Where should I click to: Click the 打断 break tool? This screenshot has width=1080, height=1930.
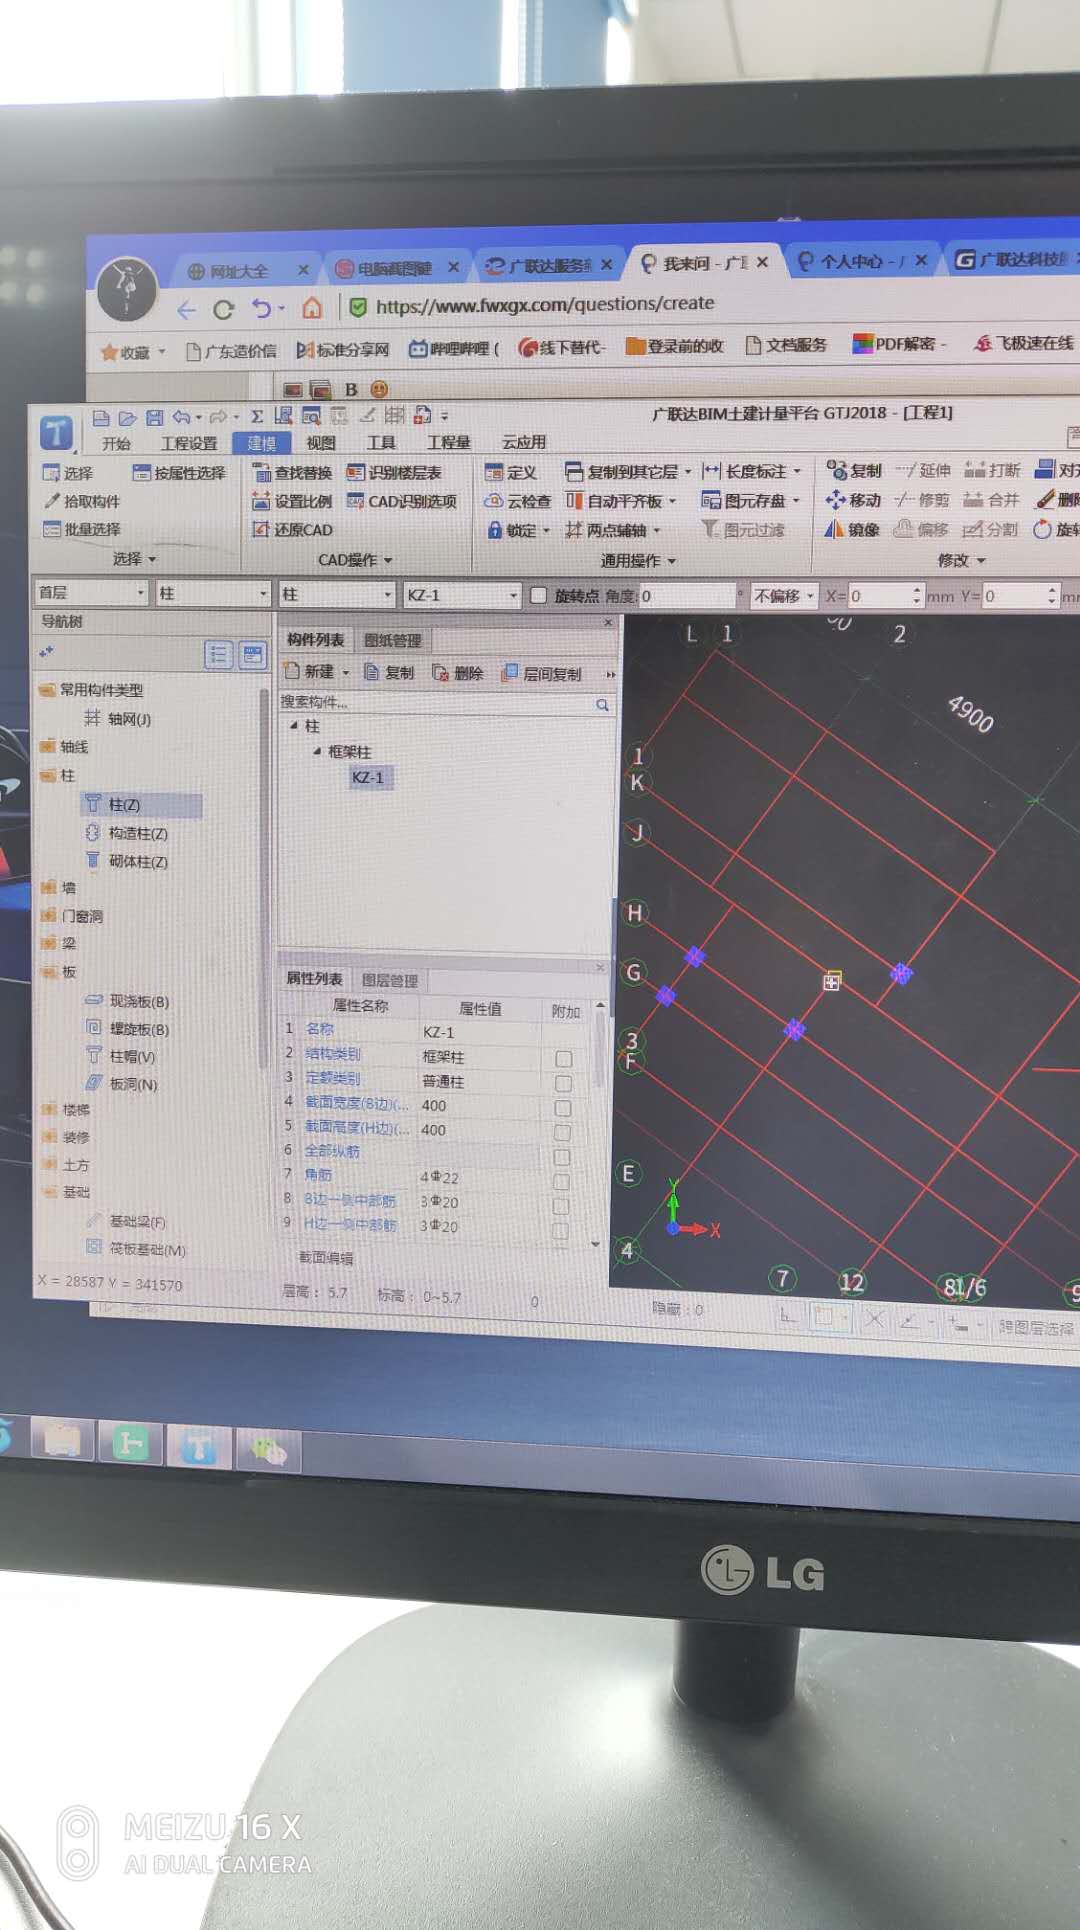pyautogui.click(x=992, y=470)
